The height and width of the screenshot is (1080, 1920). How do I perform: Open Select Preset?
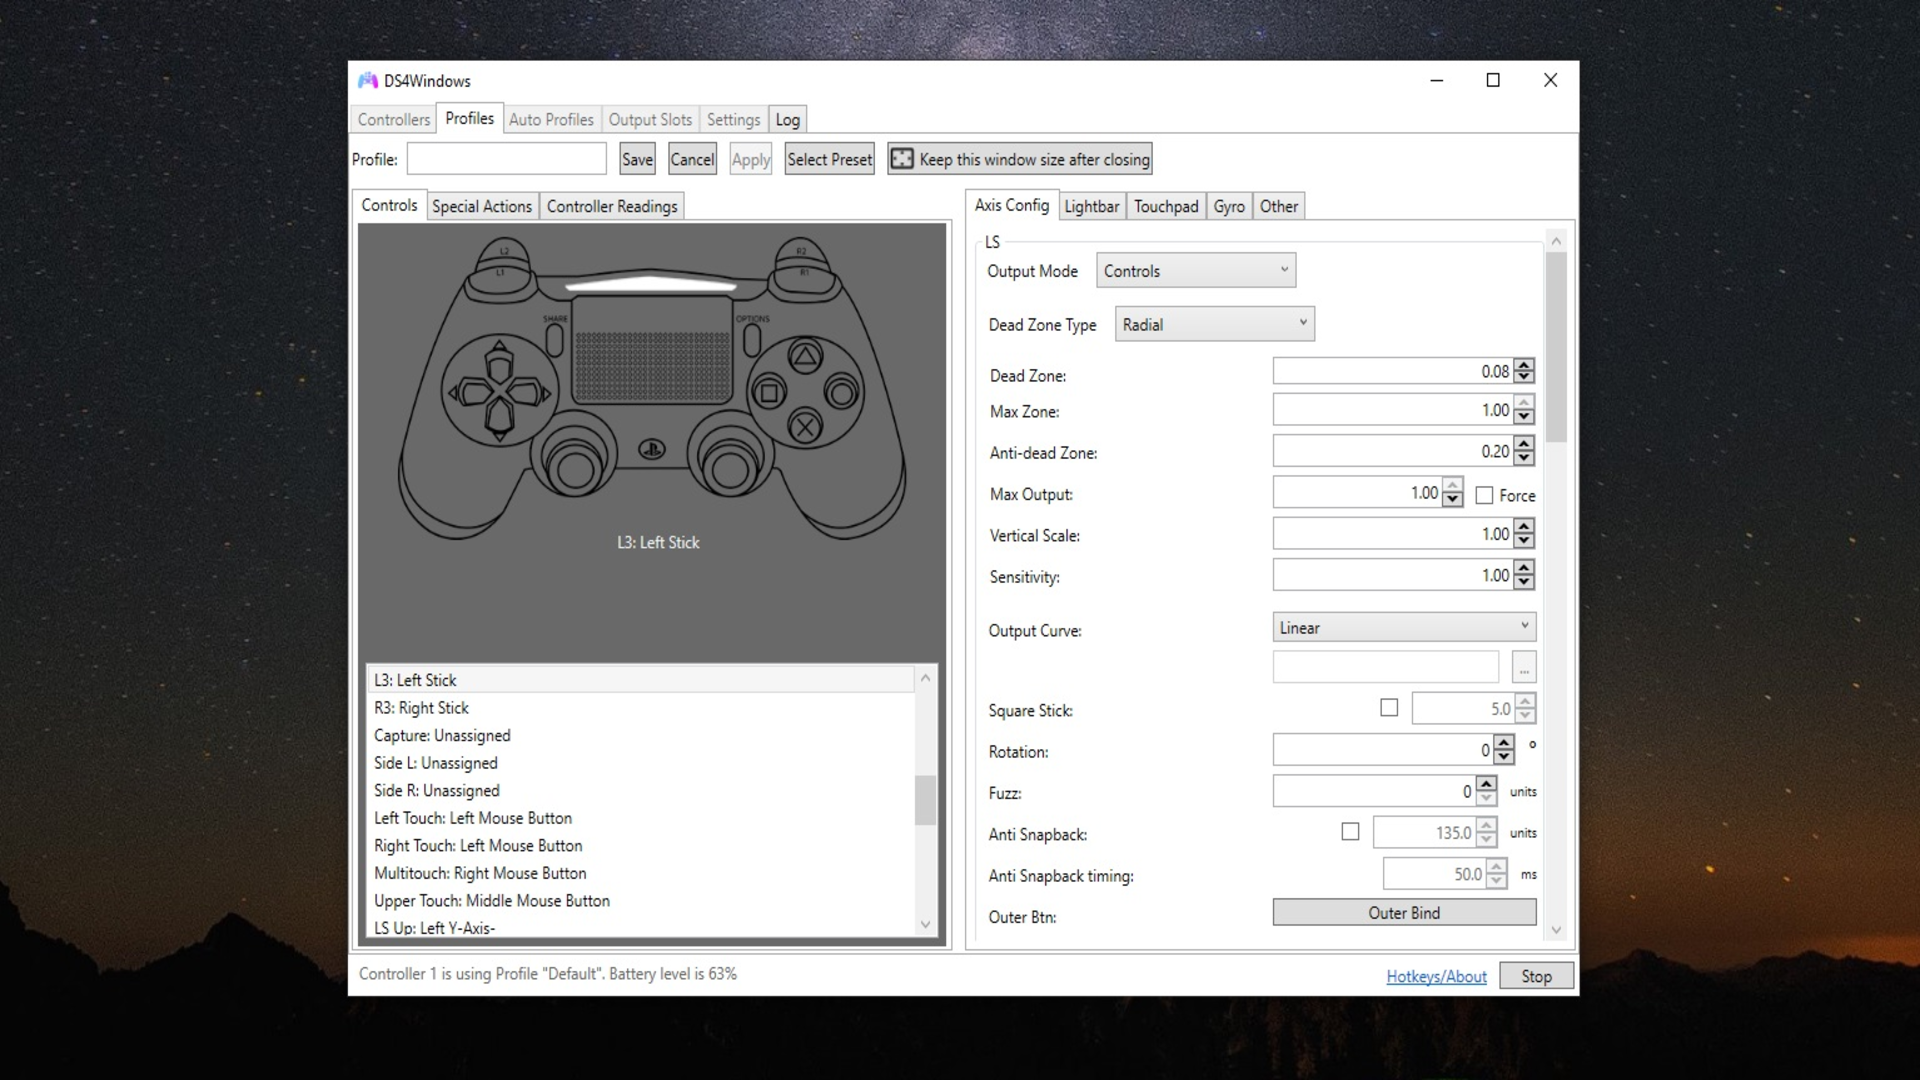tap(829, 159)
